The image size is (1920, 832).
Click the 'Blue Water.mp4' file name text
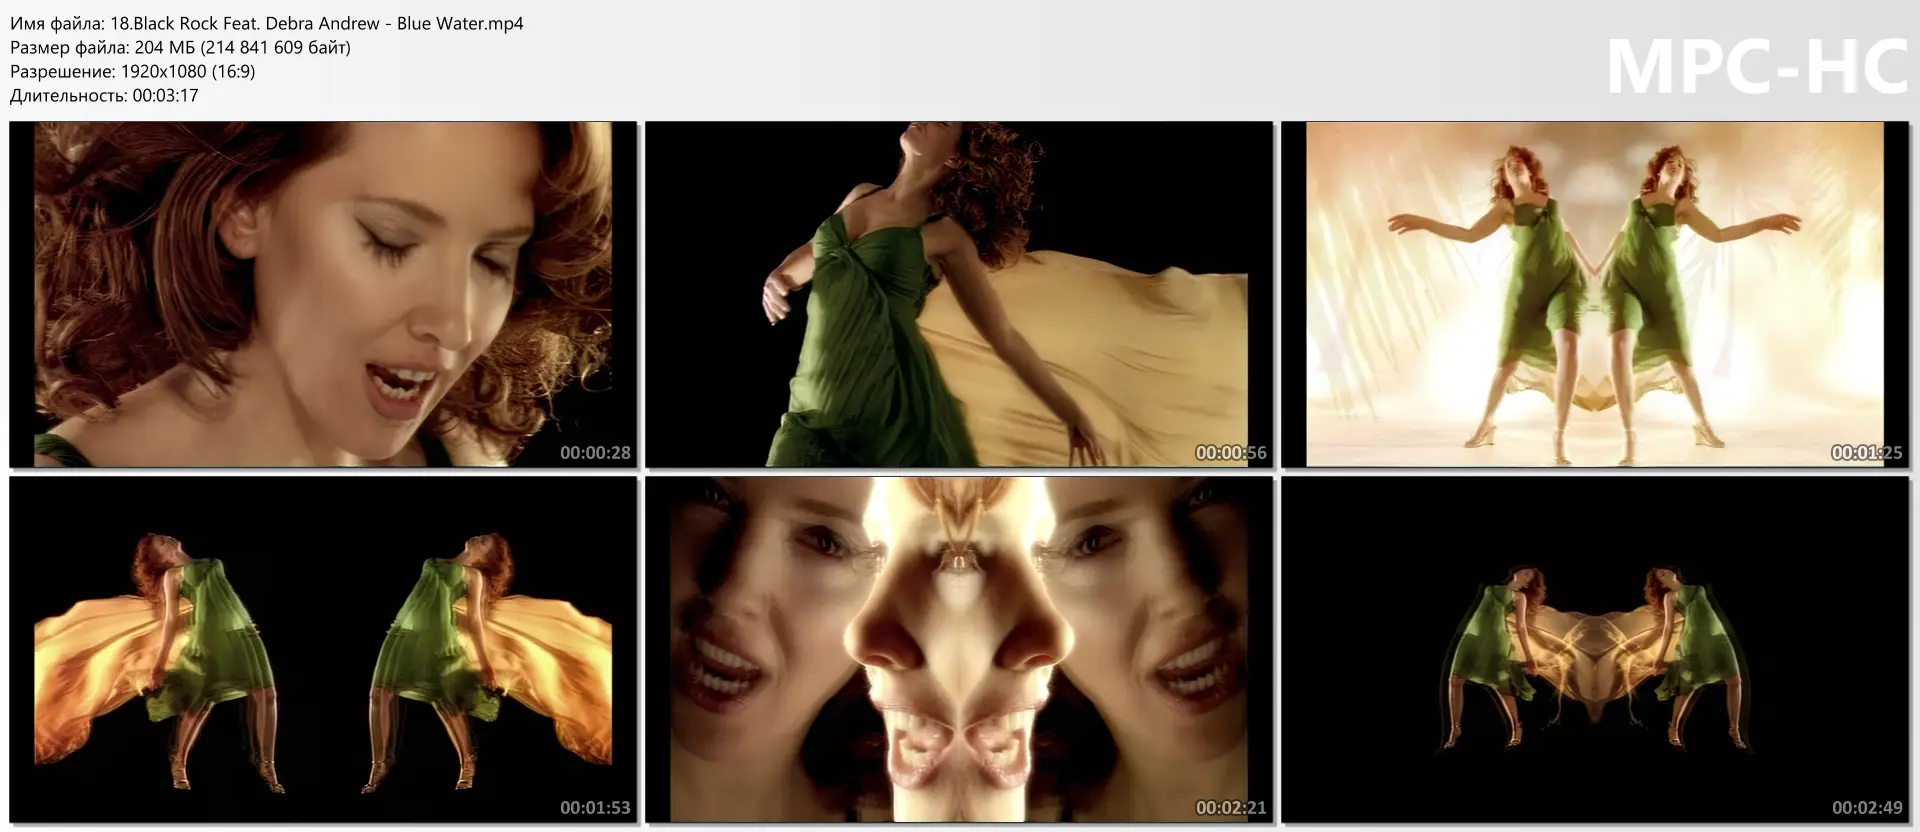click(x=460, y=23)
